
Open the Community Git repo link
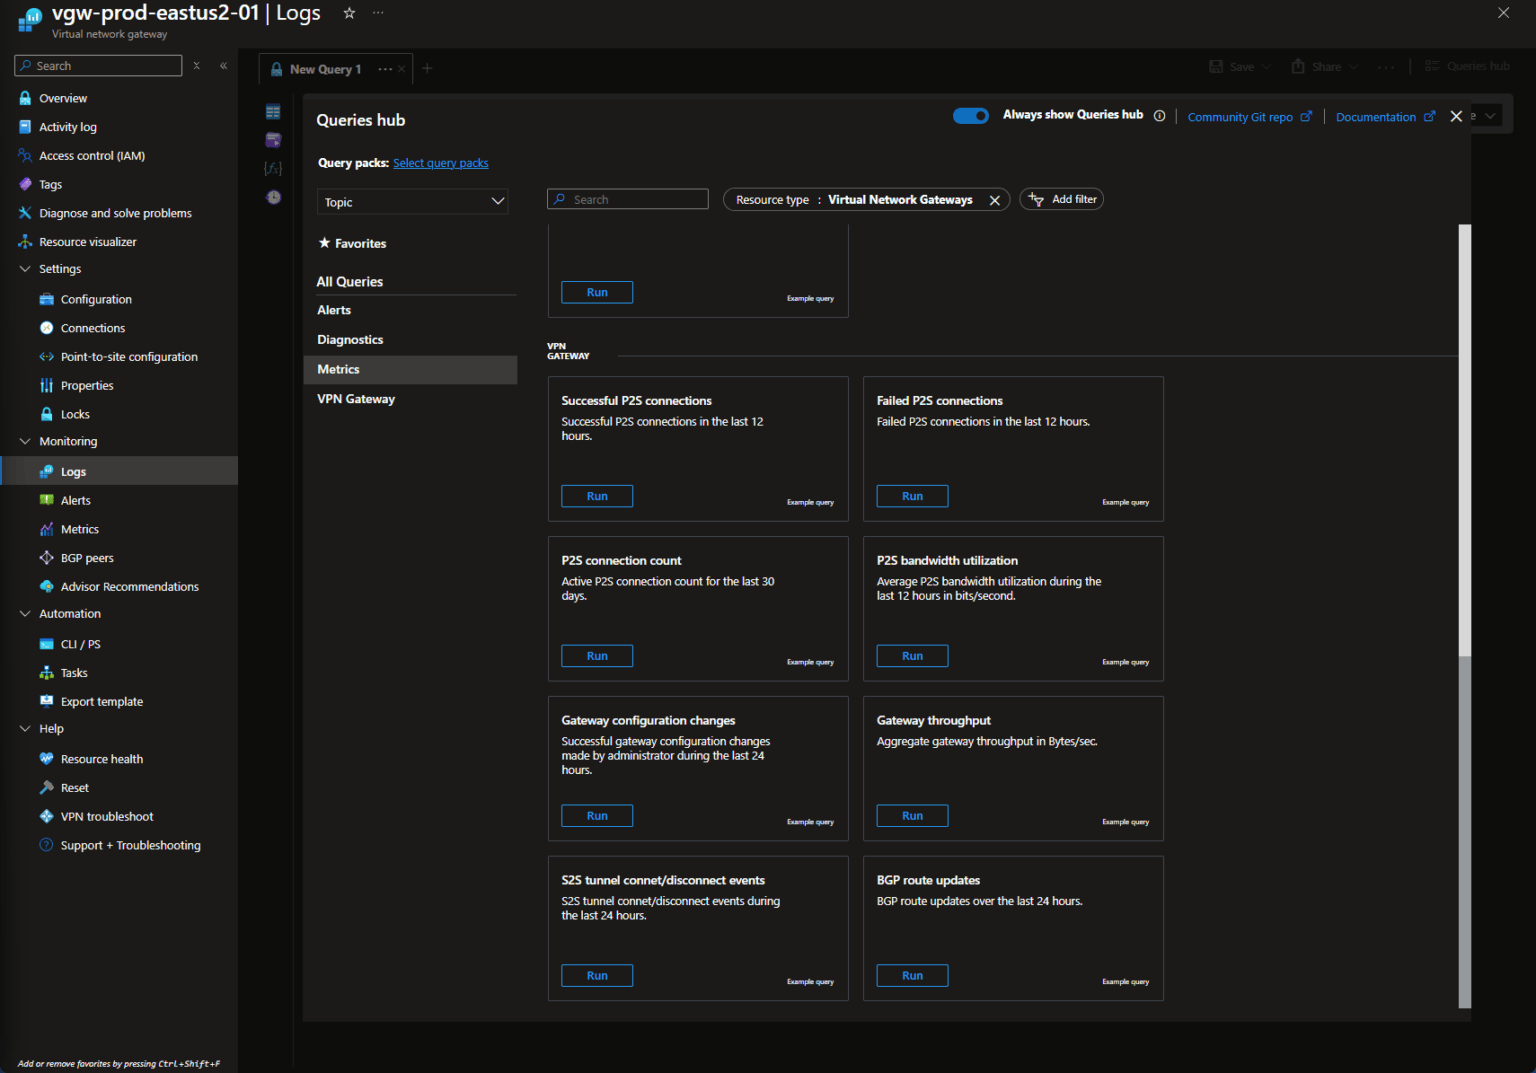(x=1249, y=117)
